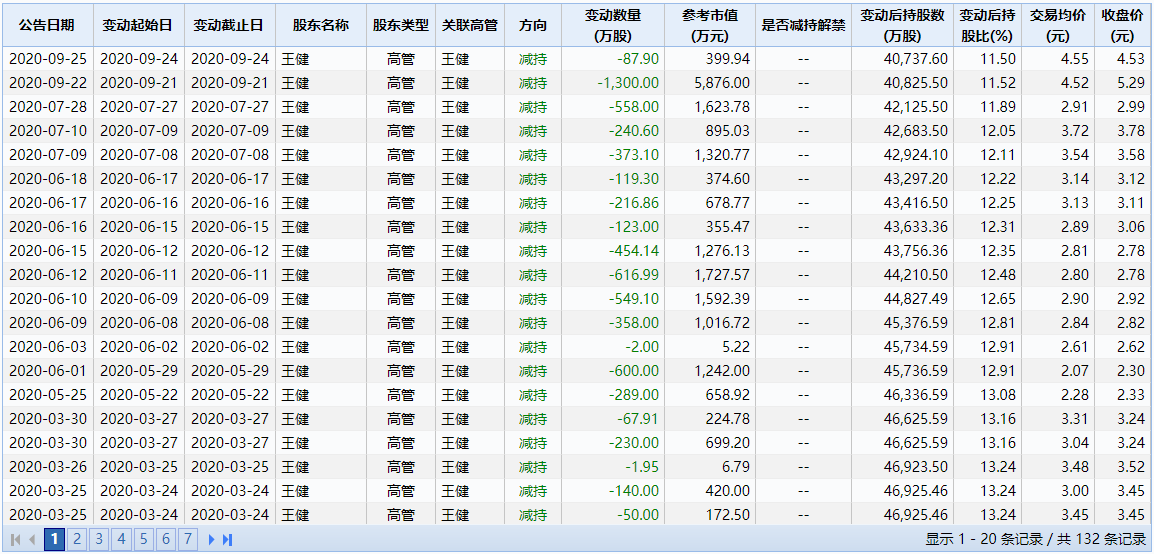Select the 2020-06-03 date cell
The width and height of the screenshot is (1154, 554).
click(47, 347)
